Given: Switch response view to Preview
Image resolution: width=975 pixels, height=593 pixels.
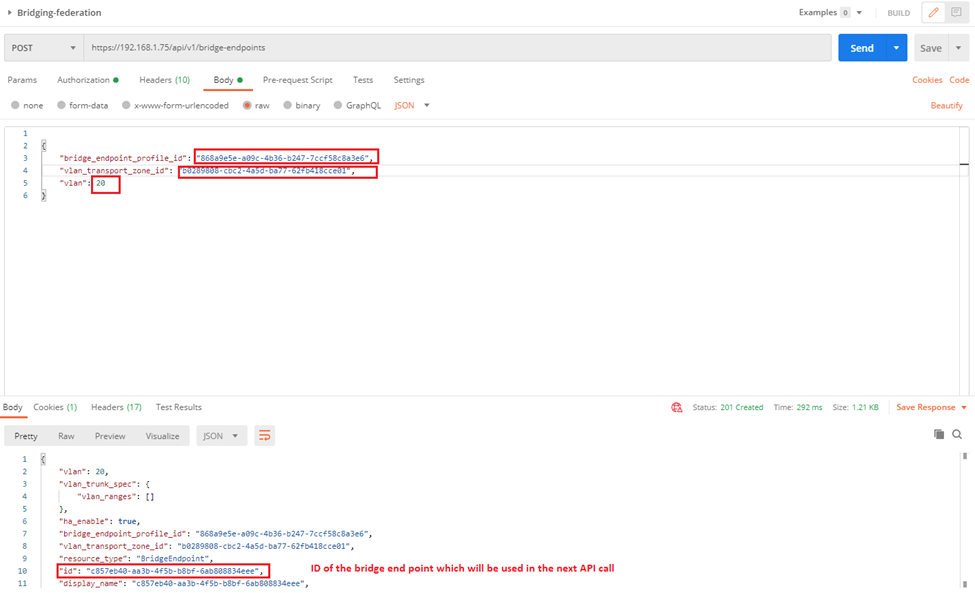Looking at the screenshot, I should 110,436.
